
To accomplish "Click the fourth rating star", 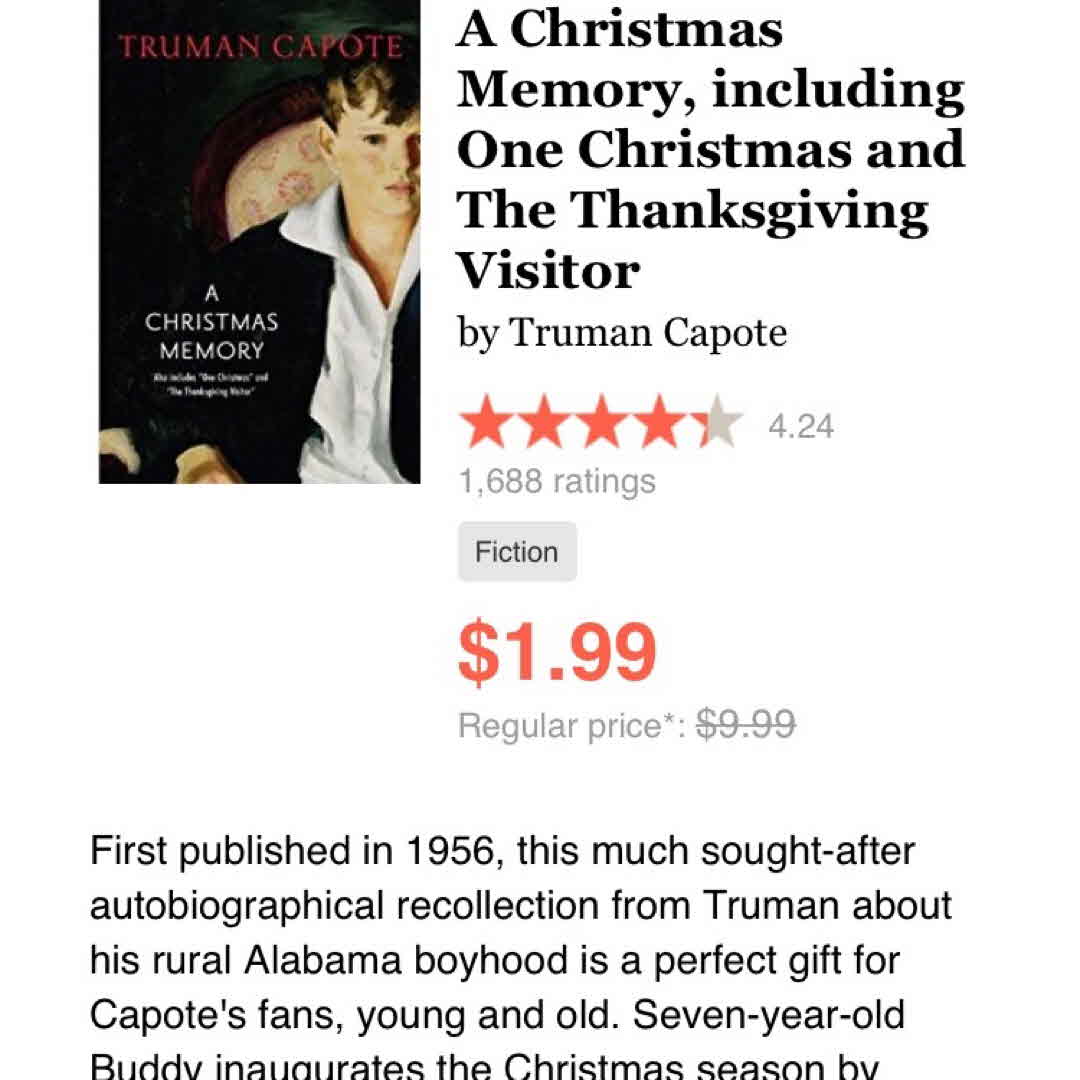I will tap(660, 425).
